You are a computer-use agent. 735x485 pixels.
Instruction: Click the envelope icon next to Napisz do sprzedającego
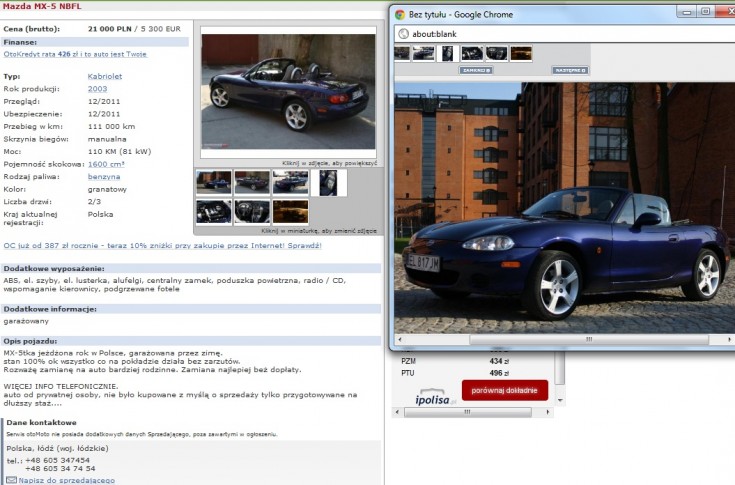point(11,480)
